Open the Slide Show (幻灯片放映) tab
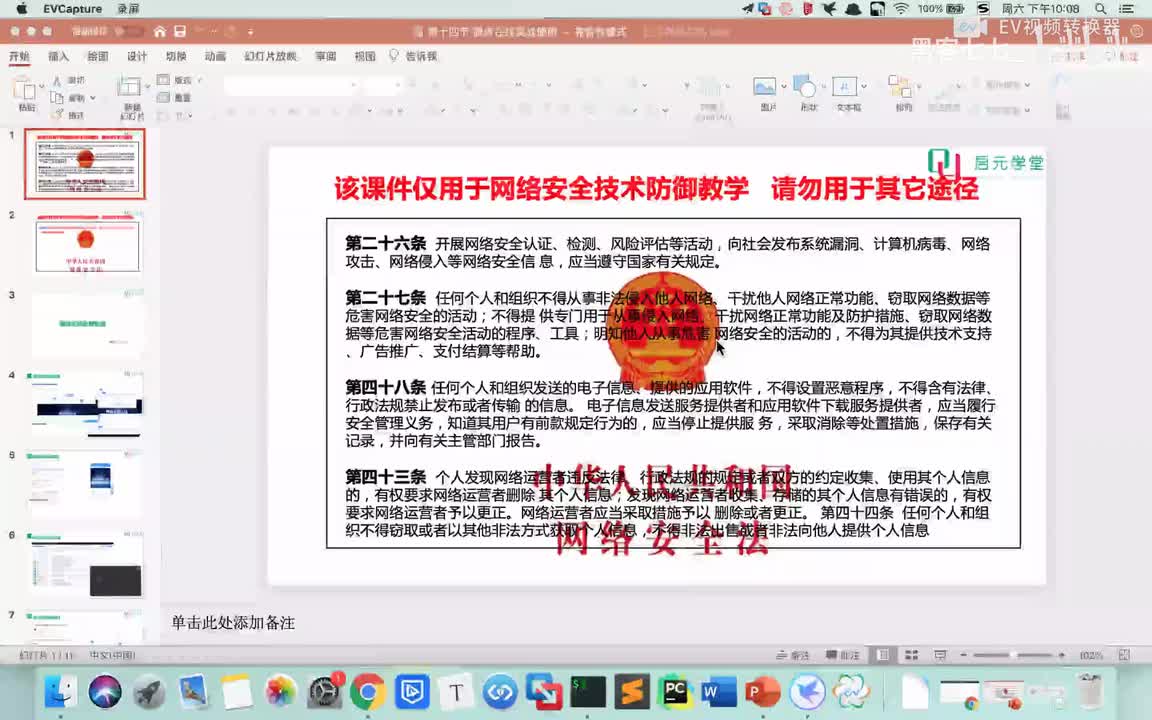Image resolution: width=1152 pixels, height=720 pixels. click(x=270, y=56)
